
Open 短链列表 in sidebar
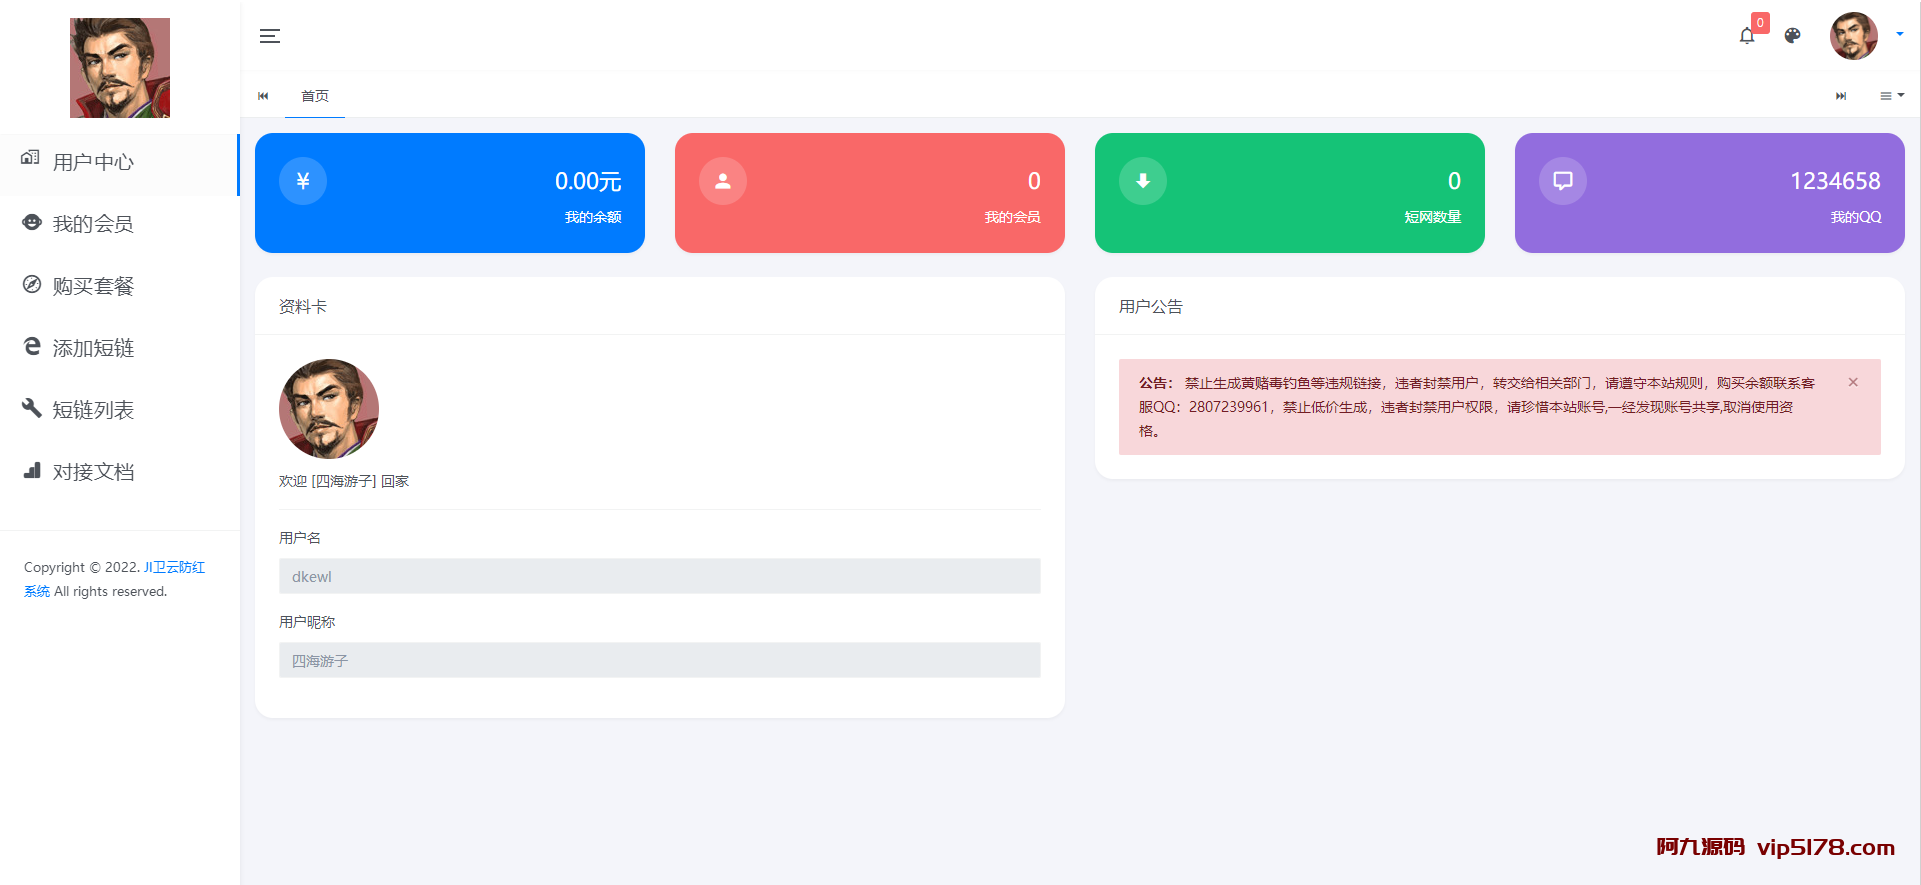click(119, 410)
